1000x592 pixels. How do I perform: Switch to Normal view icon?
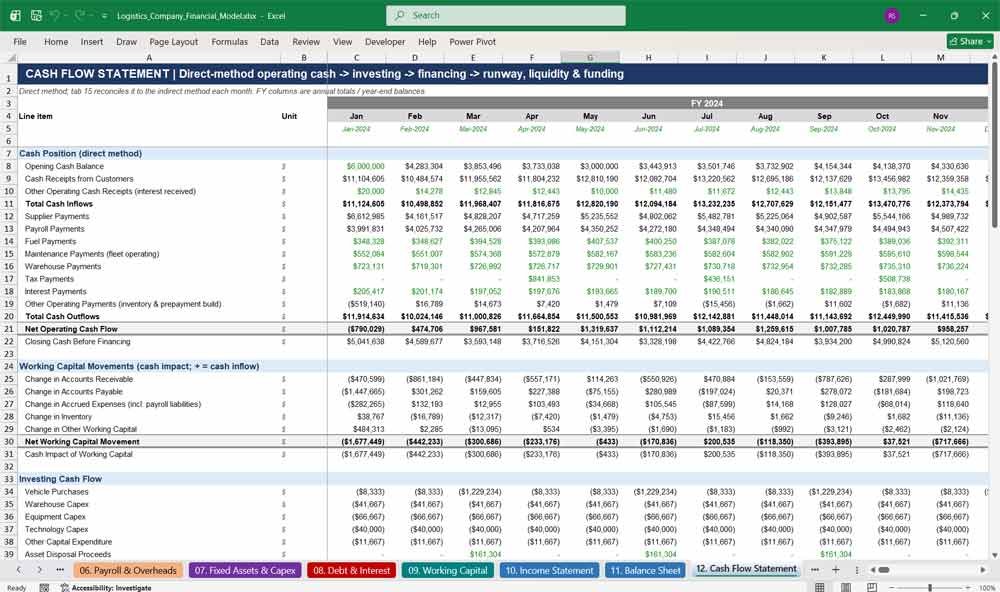tap(820, 587)
